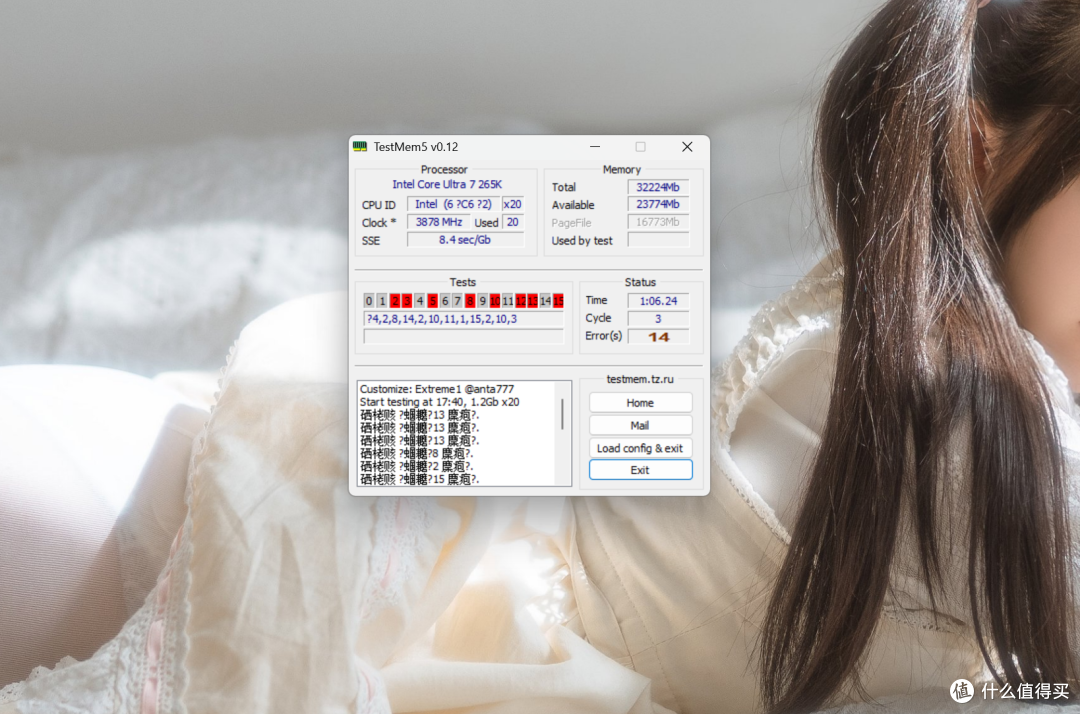1080x714 pixels.
Task: Minimize the TestMem5 window
Action: (595, 147)
